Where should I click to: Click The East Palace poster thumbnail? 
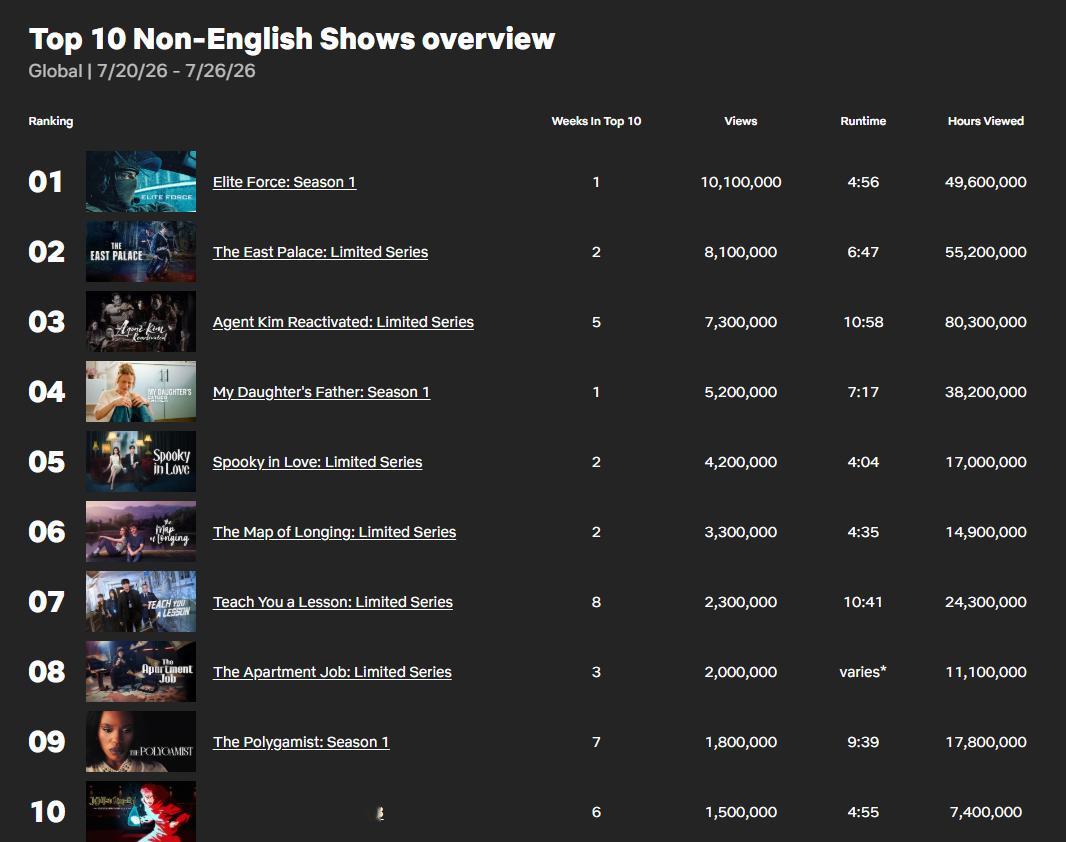(141, 251)
